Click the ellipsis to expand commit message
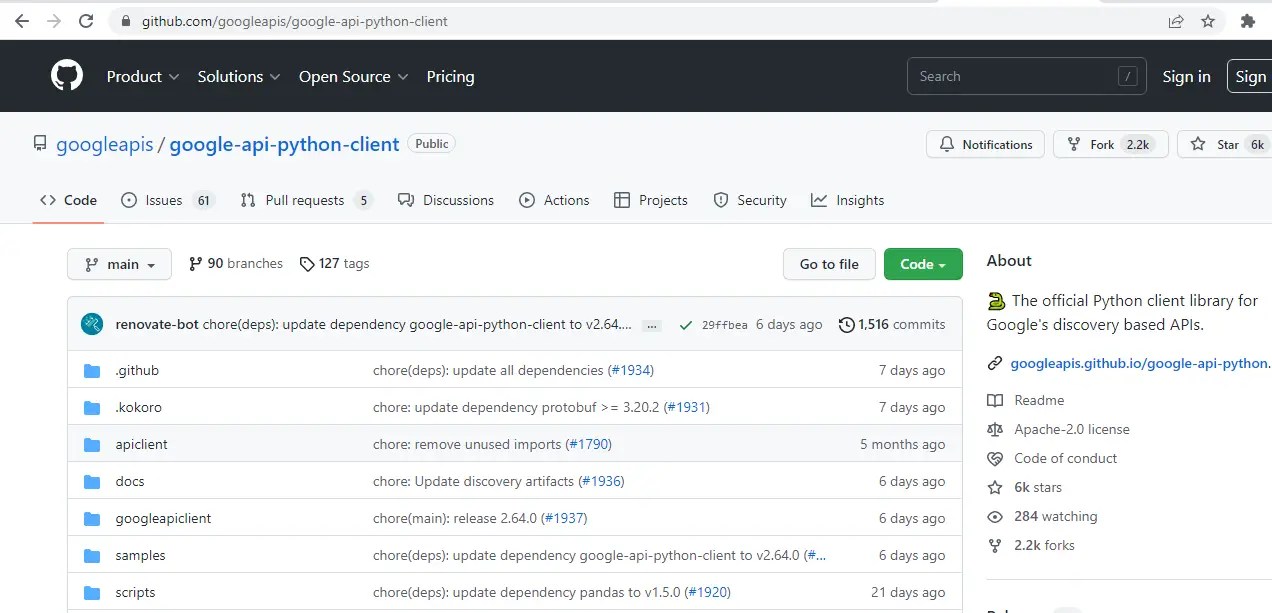1272x613 pixels. tap(651, 325)
